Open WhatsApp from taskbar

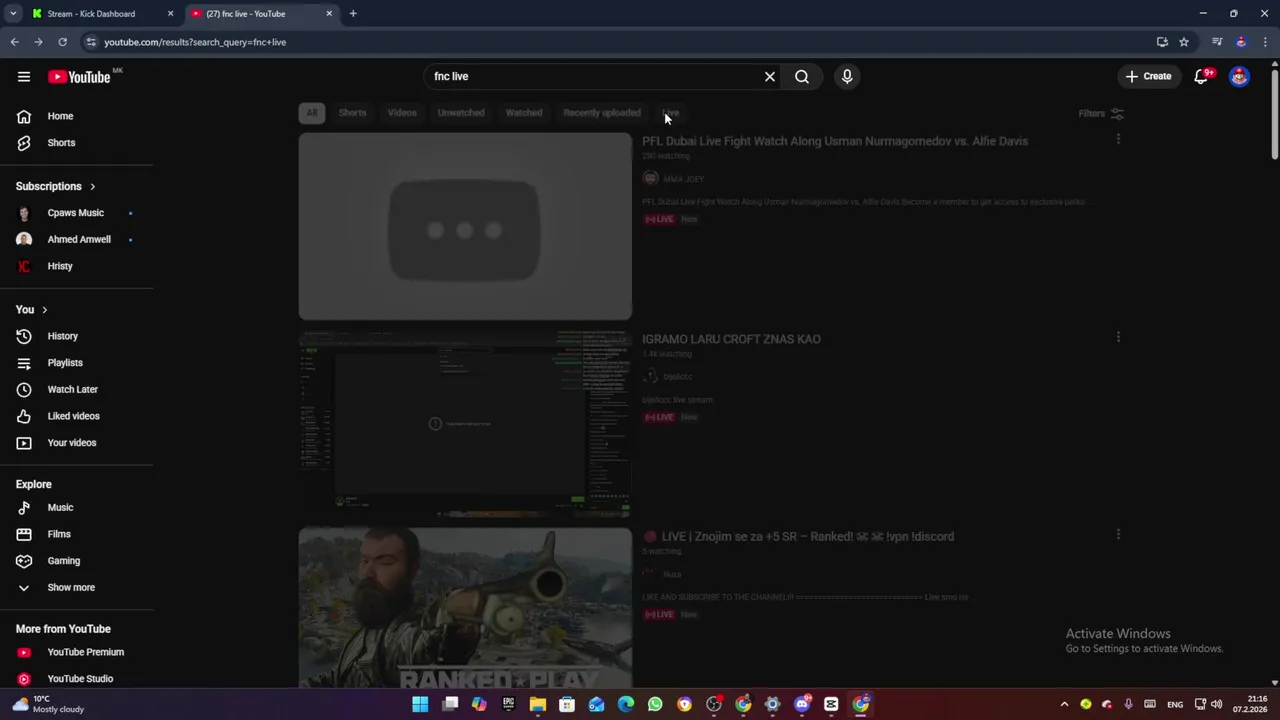click(x=655, y=705)
